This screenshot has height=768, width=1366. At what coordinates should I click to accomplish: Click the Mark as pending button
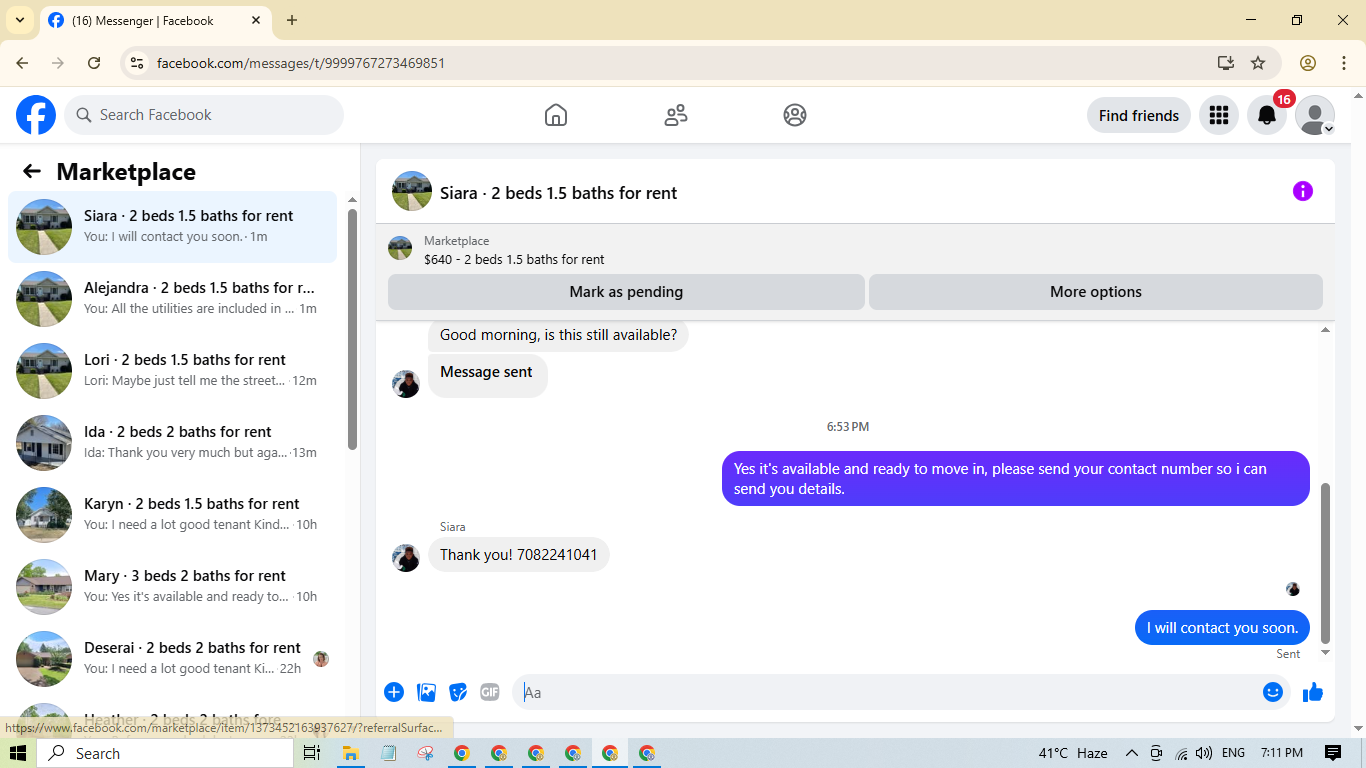pos(626,292)
